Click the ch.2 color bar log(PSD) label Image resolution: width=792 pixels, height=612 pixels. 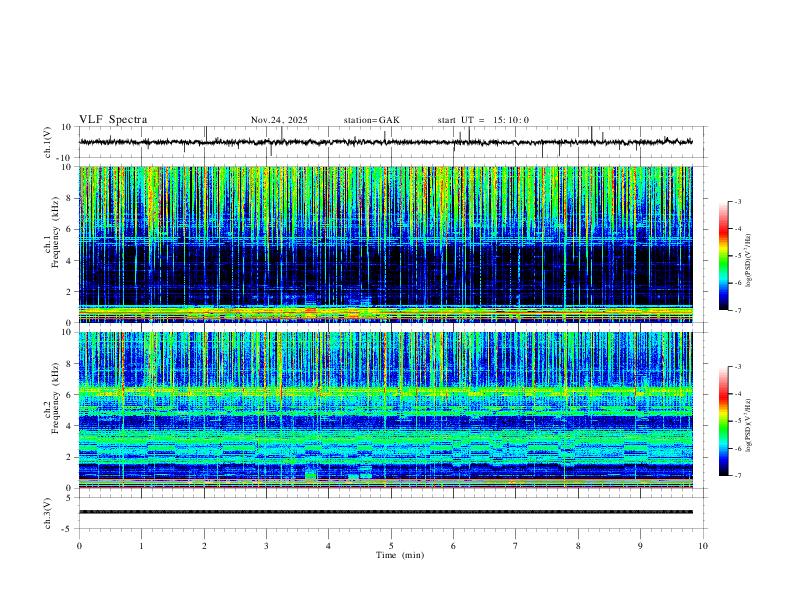click(x=749, y=426)
